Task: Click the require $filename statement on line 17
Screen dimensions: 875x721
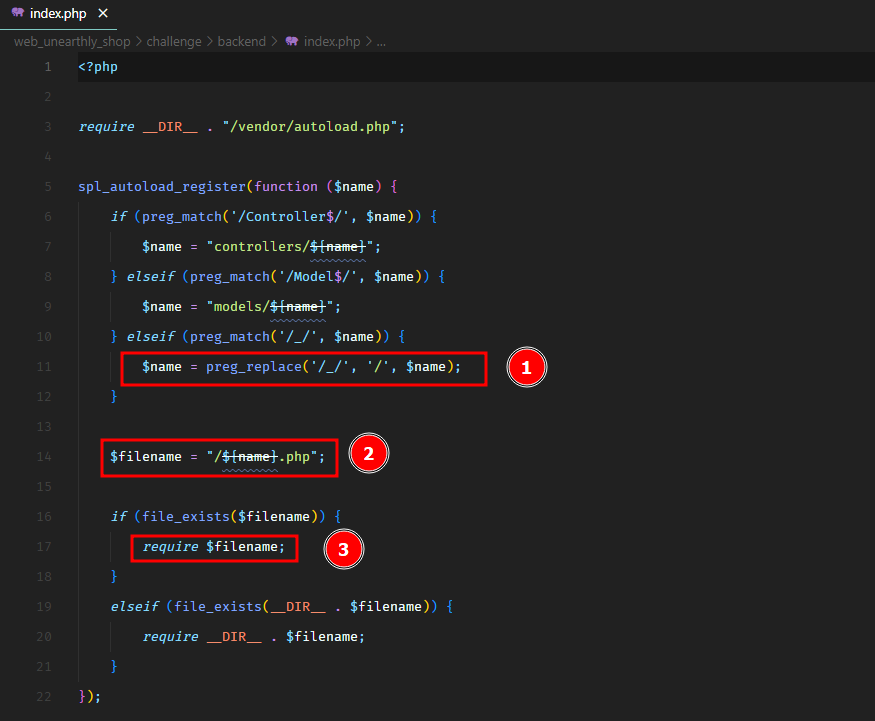Action: (x=214, y=547)
